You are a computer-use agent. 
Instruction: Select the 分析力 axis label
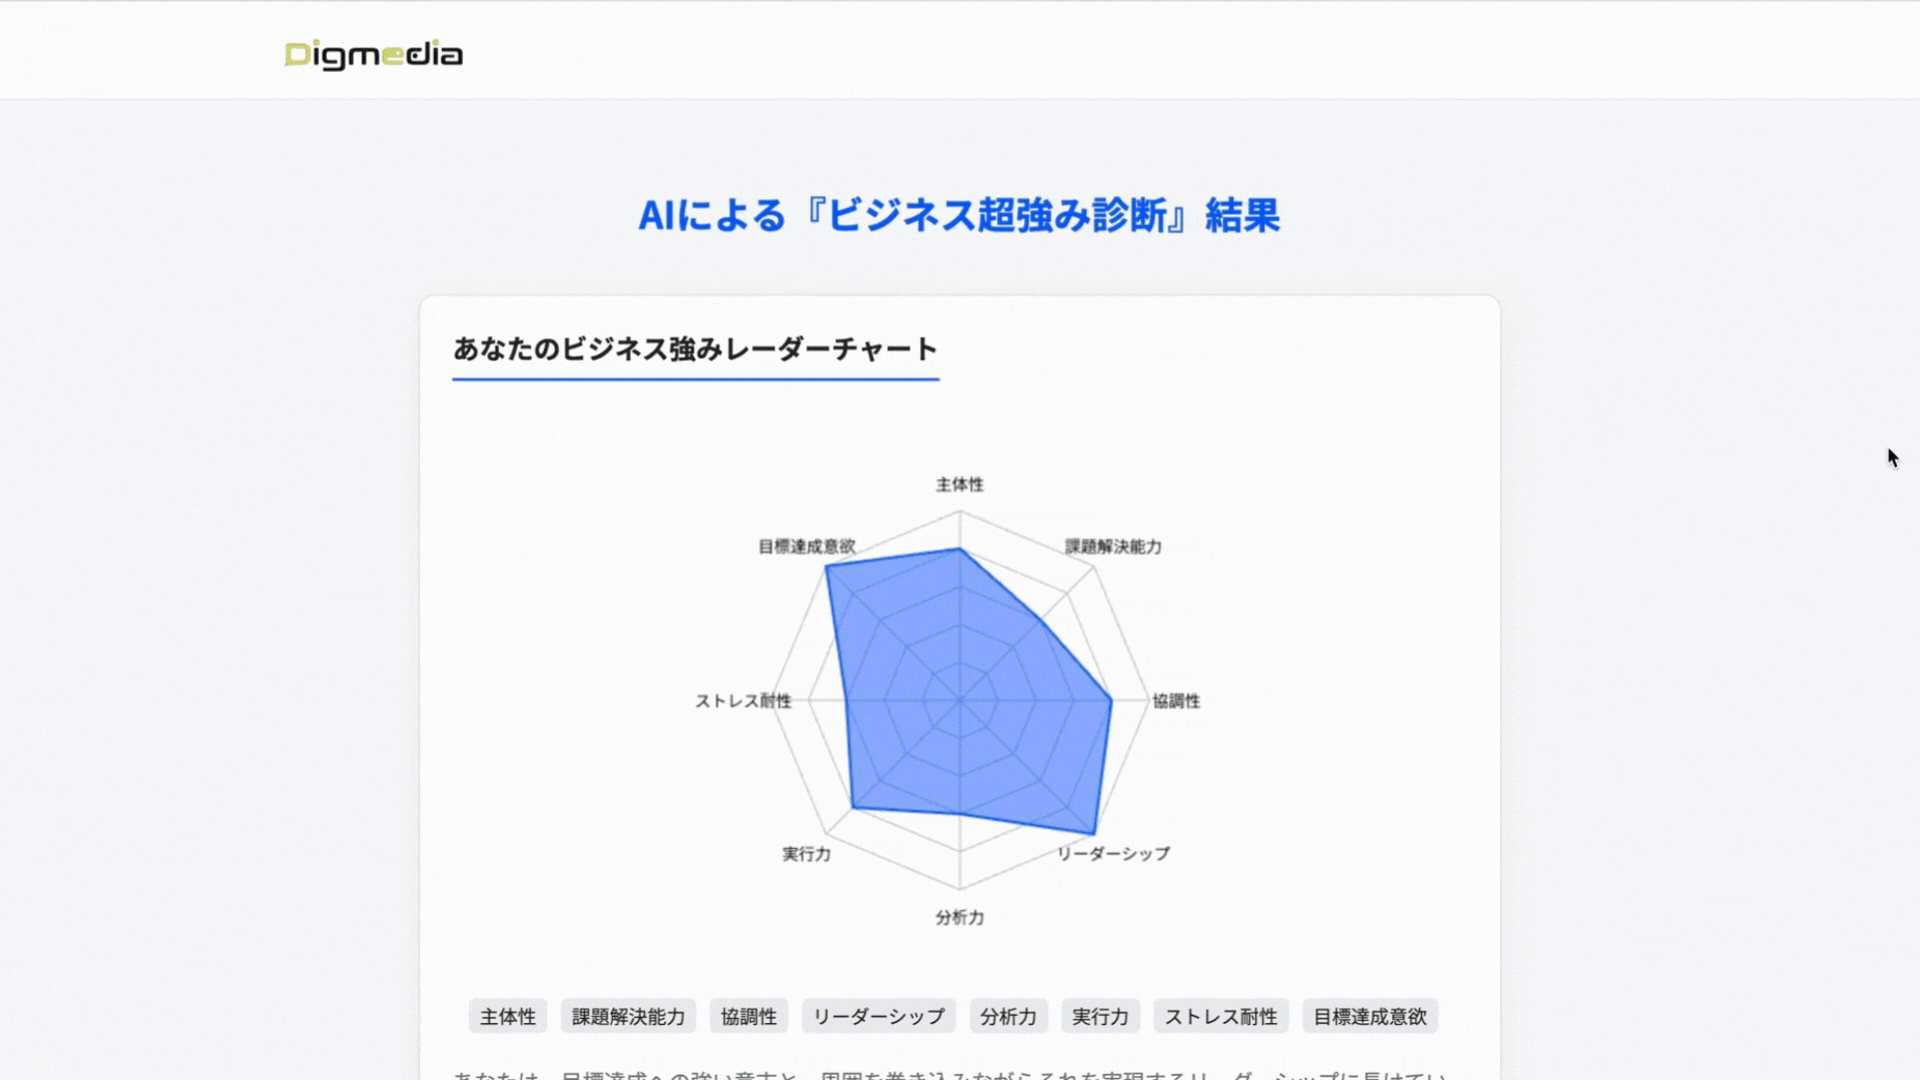coord(959,915)
